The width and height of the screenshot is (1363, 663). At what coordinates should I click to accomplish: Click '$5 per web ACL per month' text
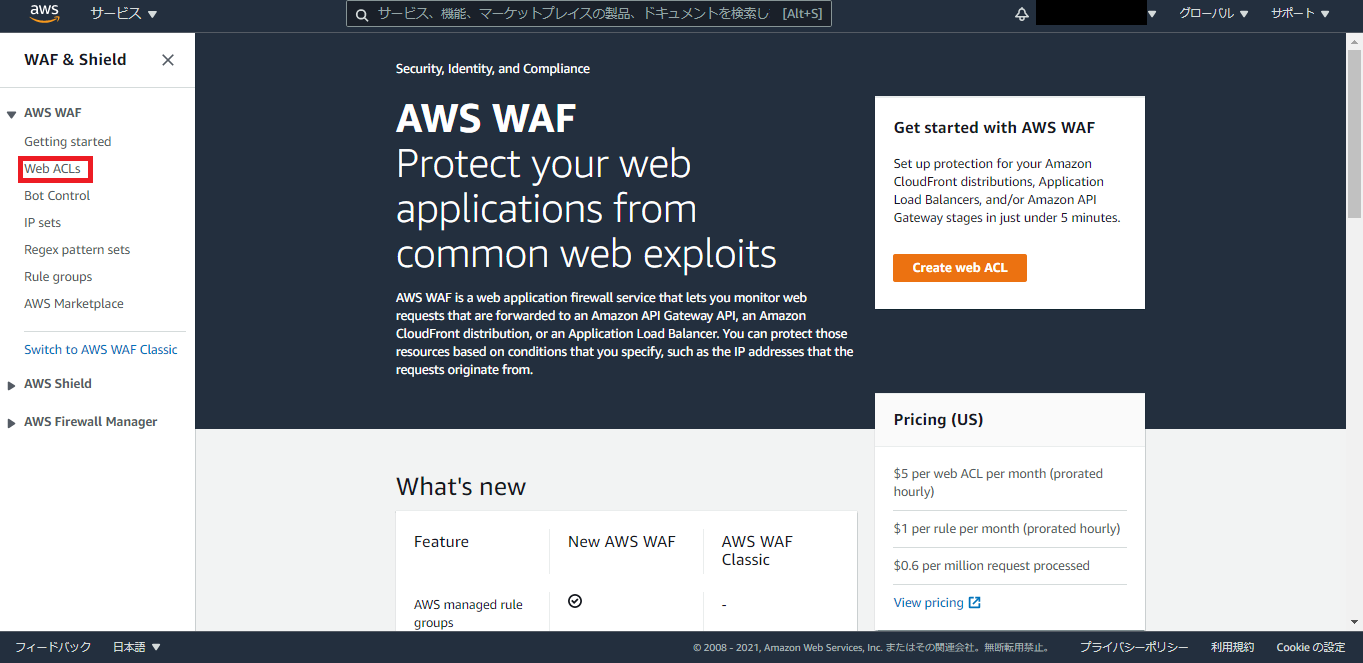[x=998, y=483]
